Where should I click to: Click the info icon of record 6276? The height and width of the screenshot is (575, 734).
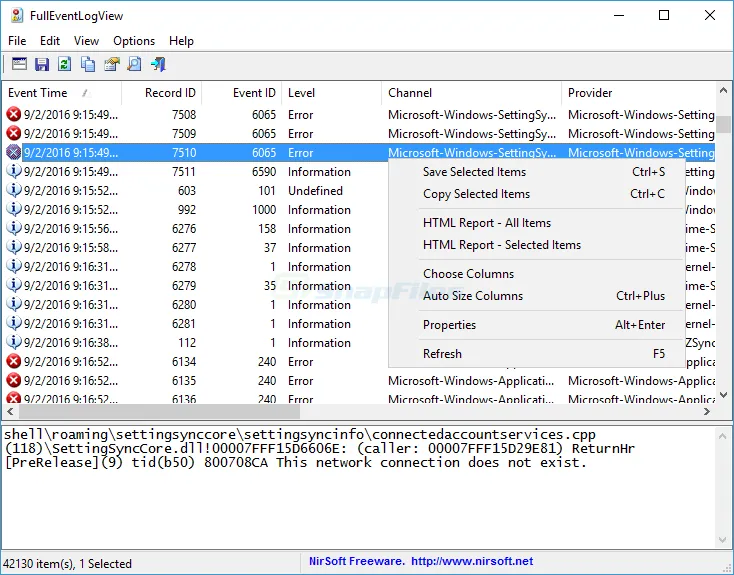(14, 229)
